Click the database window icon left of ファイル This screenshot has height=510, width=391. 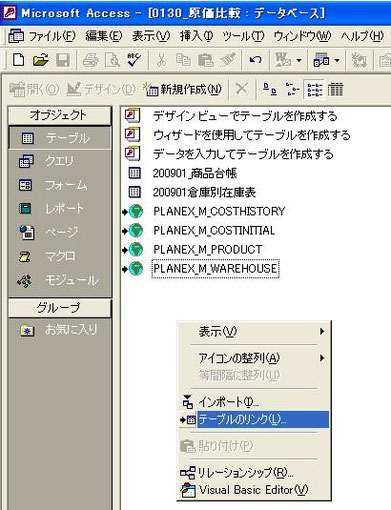[x=16, y=36]
